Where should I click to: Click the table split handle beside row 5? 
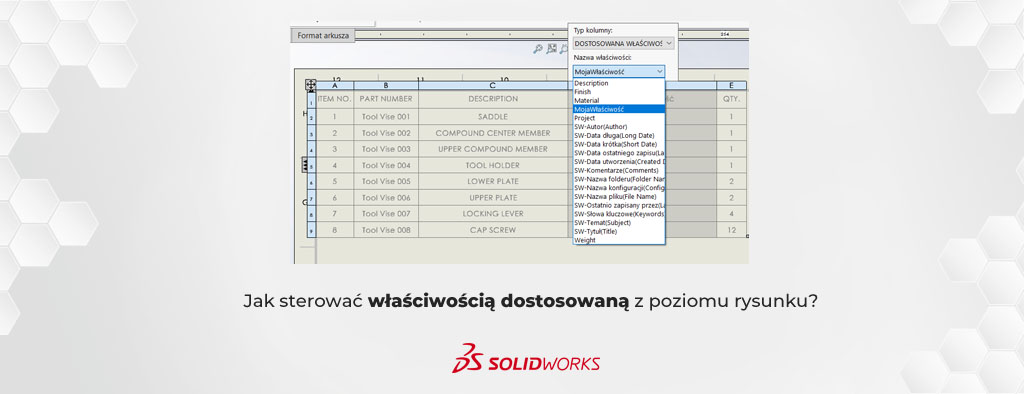[x=304, y=165]
